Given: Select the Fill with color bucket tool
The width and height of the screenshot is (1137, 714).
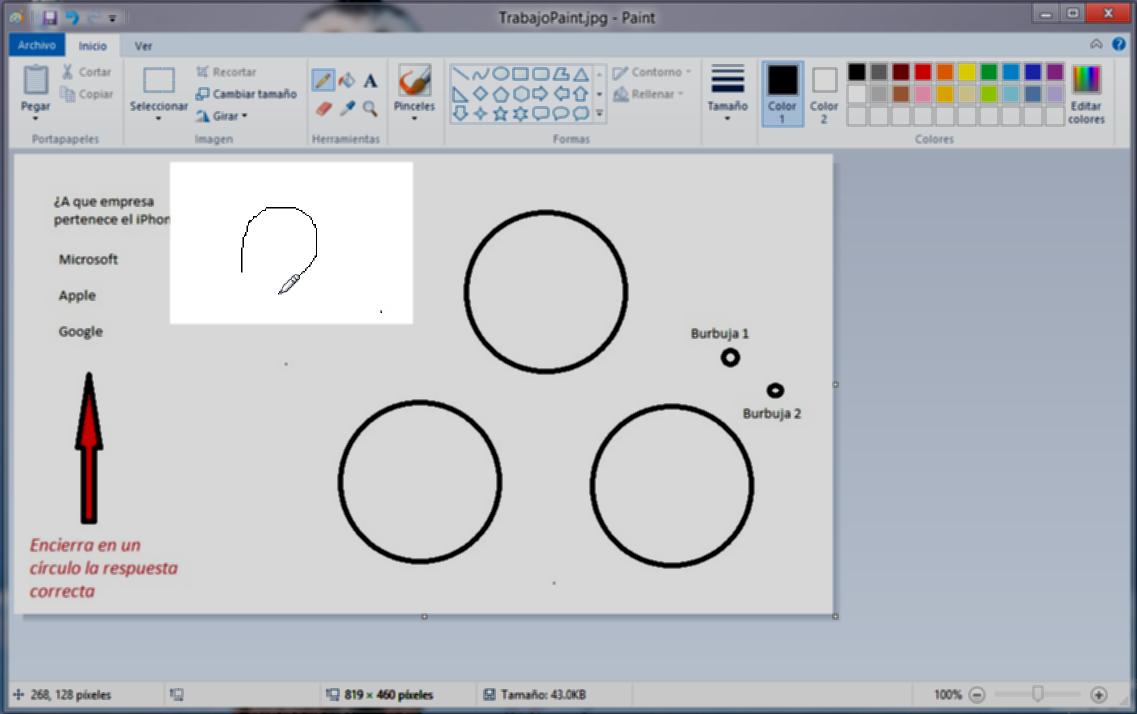Looking at the screenshot, I should [x=347, y=81].
